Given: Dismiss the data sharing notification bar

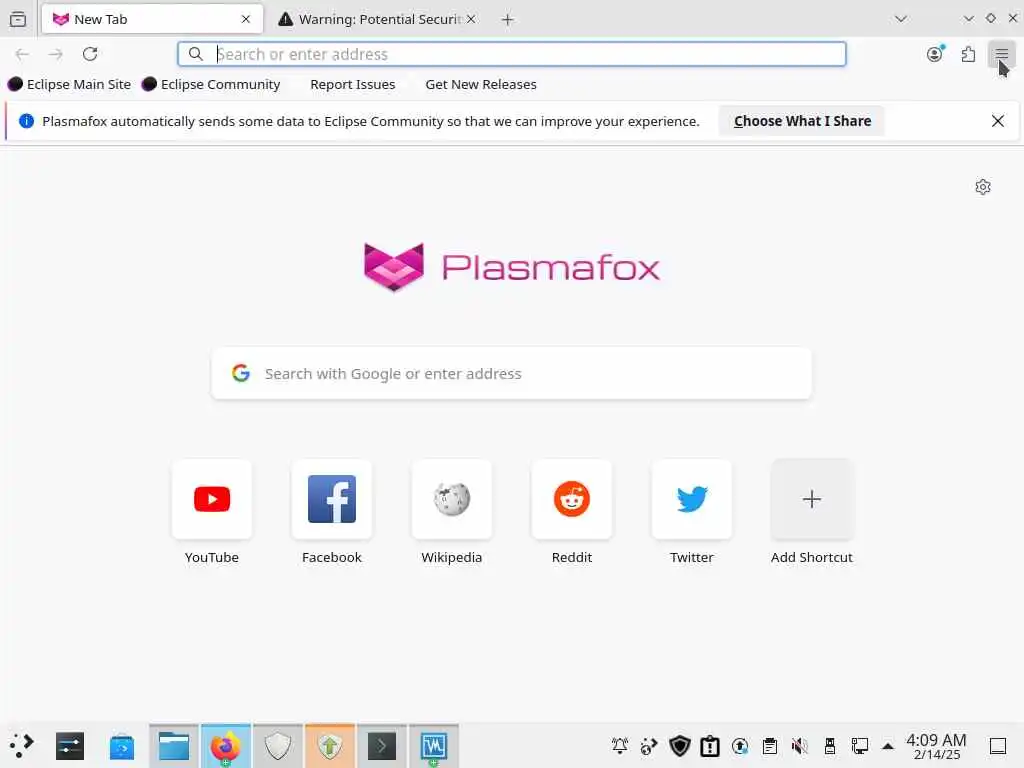Looking at the screenshot, I should click(997, 121).
